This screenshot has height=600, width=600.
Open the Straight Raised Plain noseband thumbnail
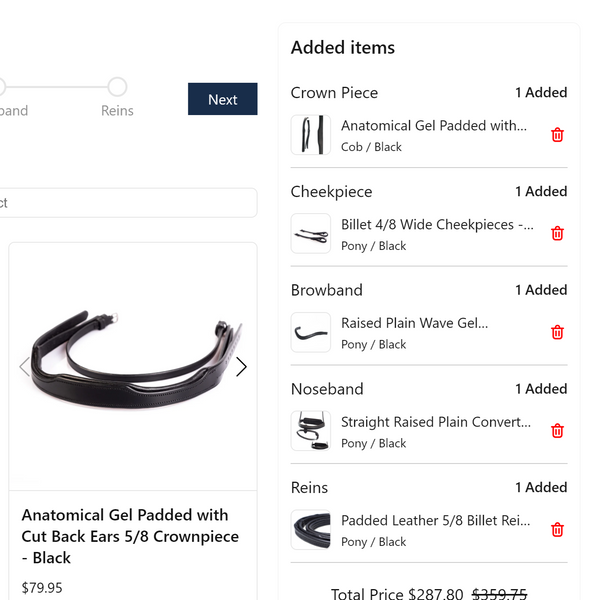[x=310, y=431]
